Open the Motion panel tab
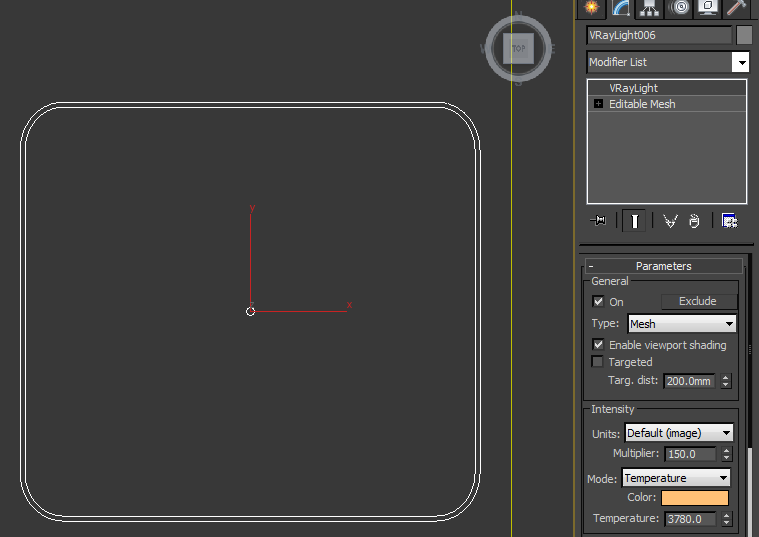The image size is (759, 537). [679, 8]
